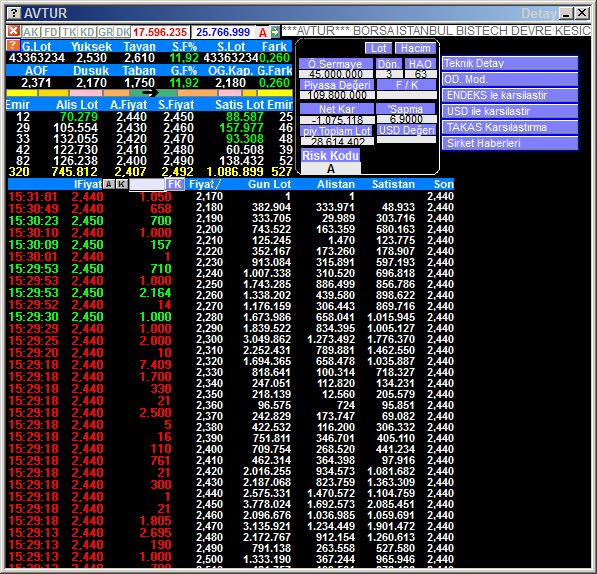Toggle the small K button beside IFiyat
Image resolution: width=597 pixels, height=574 pixels.
[121, 185]
